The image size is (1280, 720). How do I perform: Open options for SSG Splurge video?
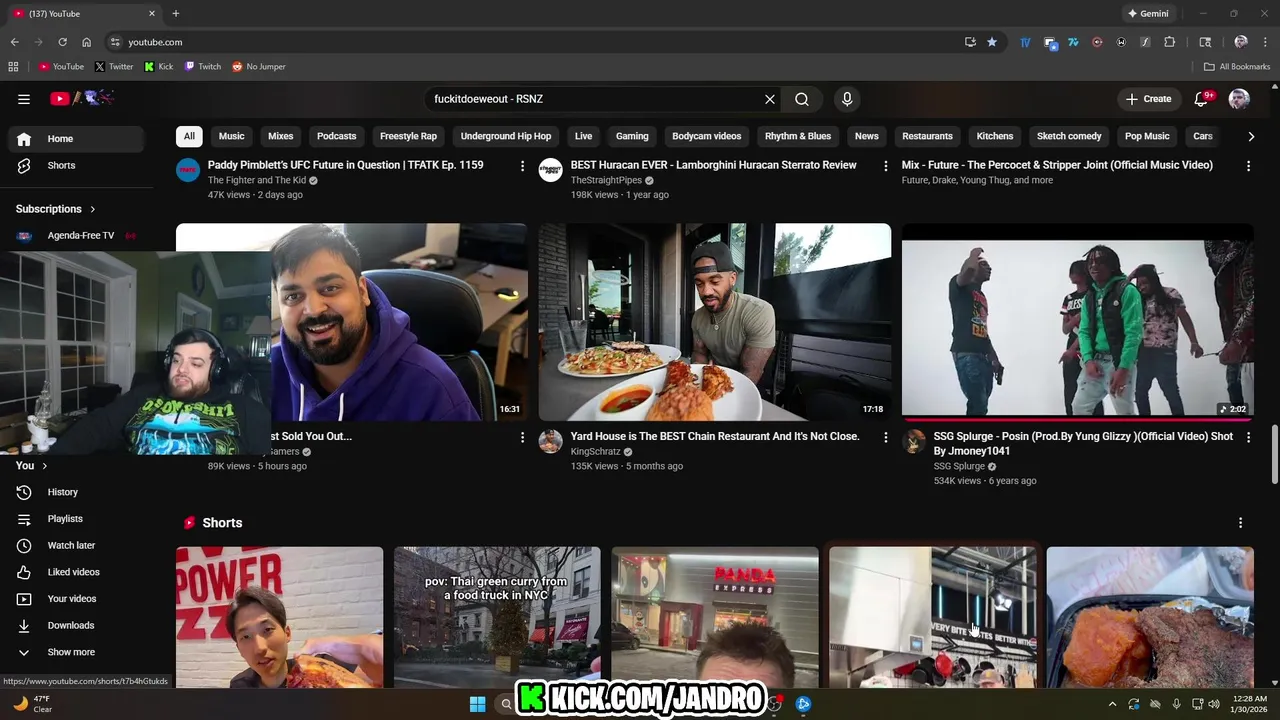coord(1248,437)
